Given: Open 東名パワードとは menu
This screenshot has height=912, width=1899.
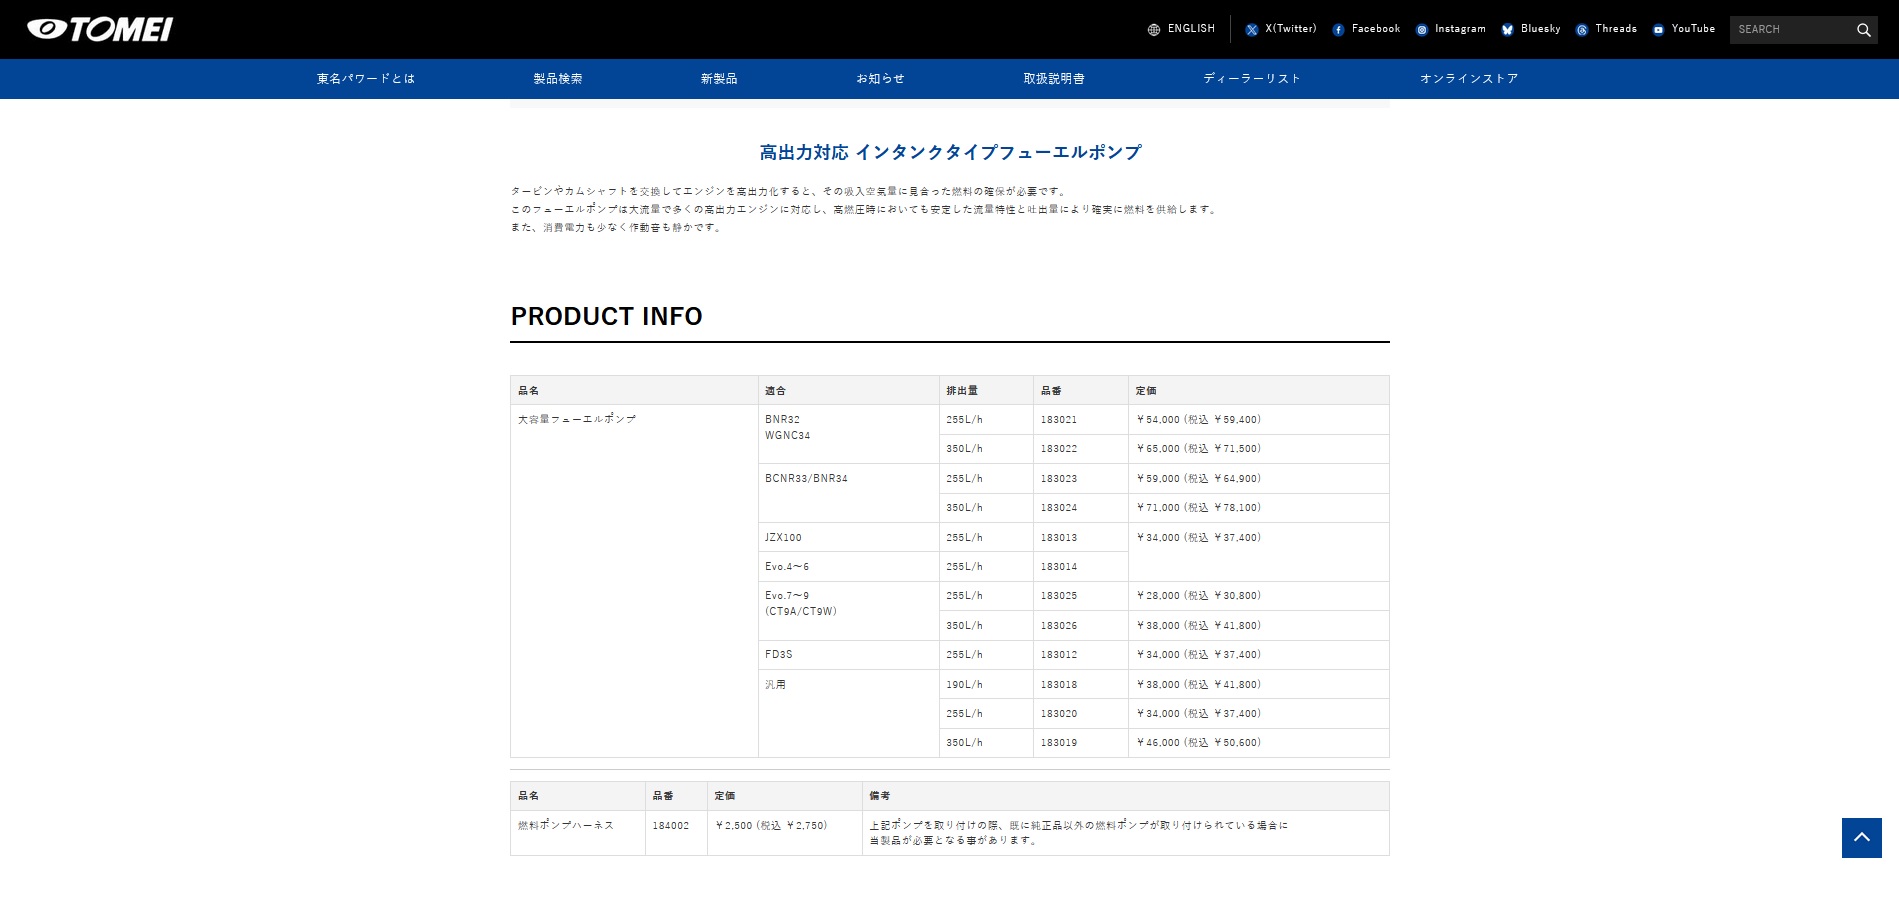Looking at the screenshot, I should pyautogui.click(x=366, y=79).
